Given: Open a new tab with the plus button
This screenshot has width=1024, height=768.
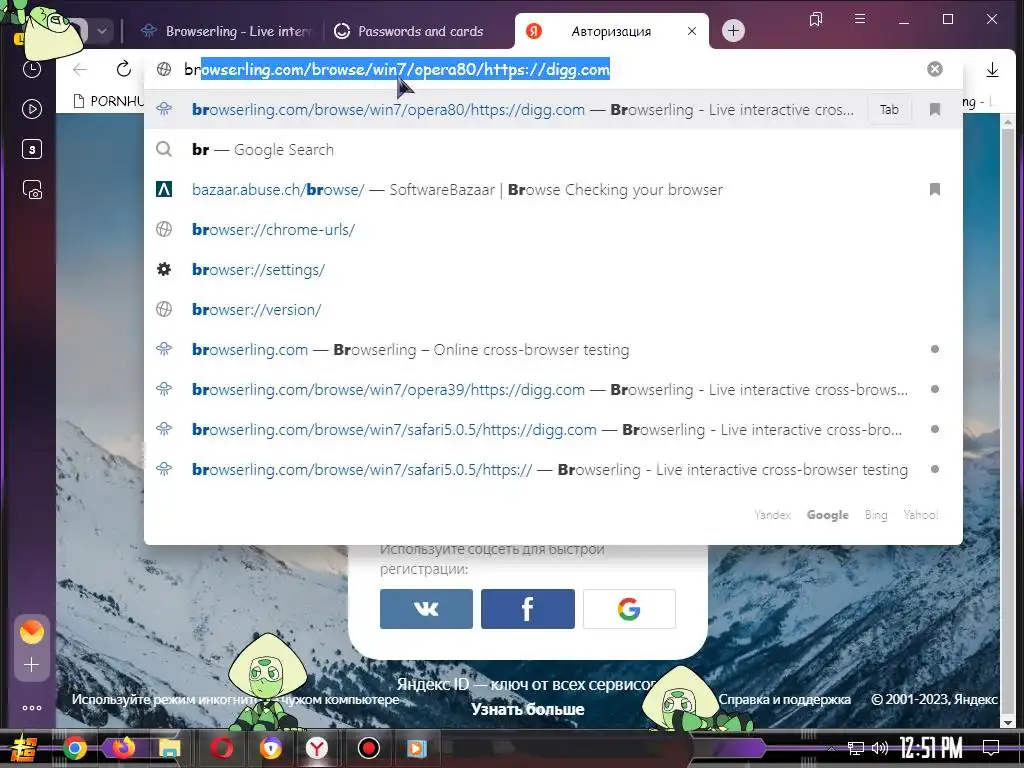Looking at the screenshot, I should 733,31.
